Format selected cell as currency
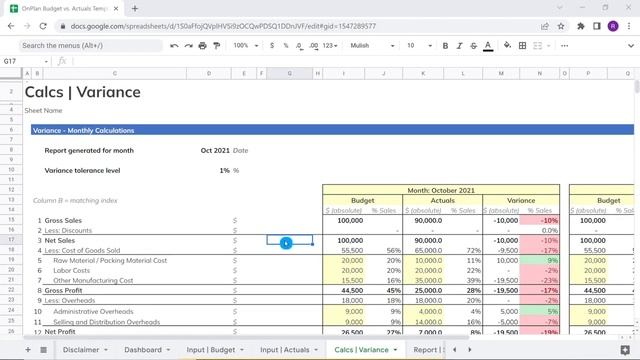The image size is (640, 360). coord(272,46)
